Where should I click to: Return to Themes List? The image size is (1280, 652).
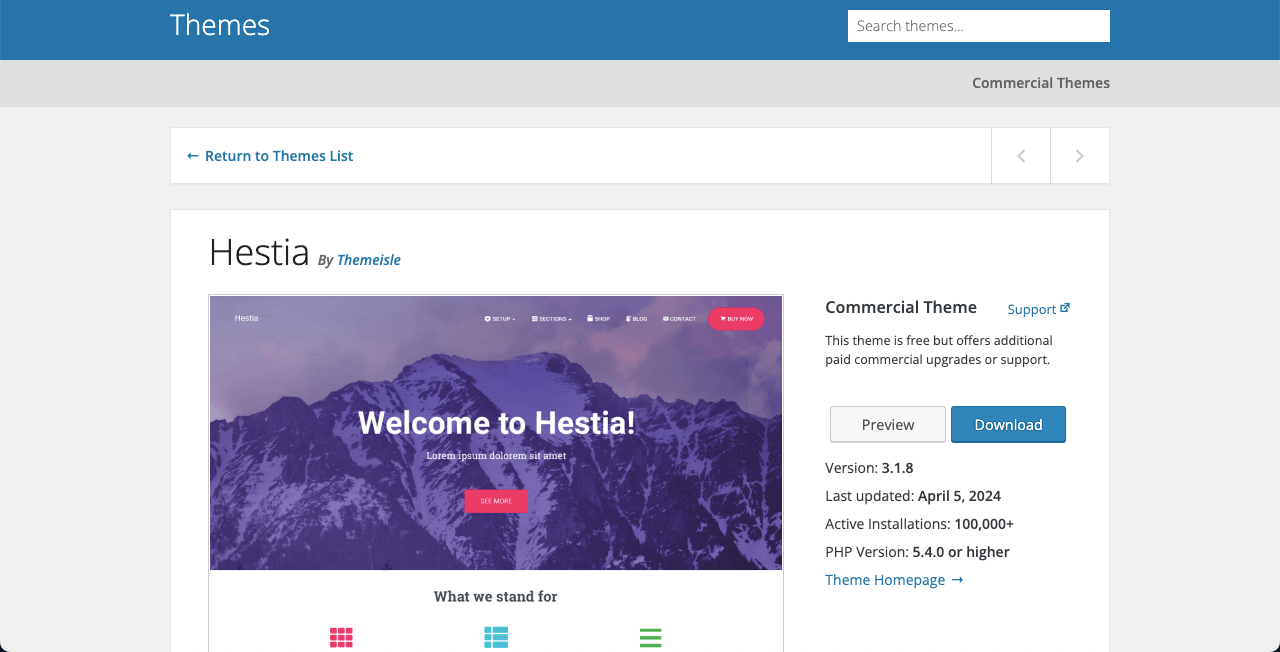[x=270, y=156]
